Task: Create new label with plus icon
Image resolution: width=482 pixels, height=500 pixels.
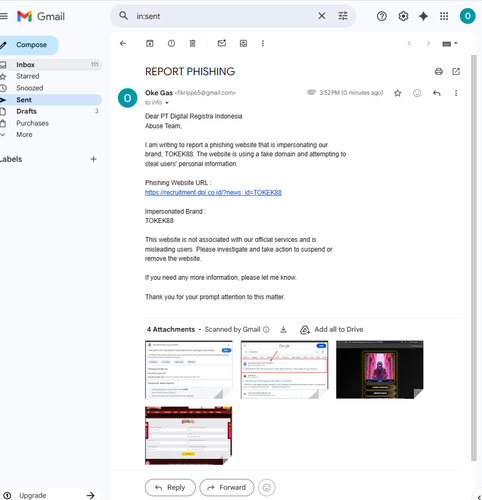Action: tap(93, 159)
